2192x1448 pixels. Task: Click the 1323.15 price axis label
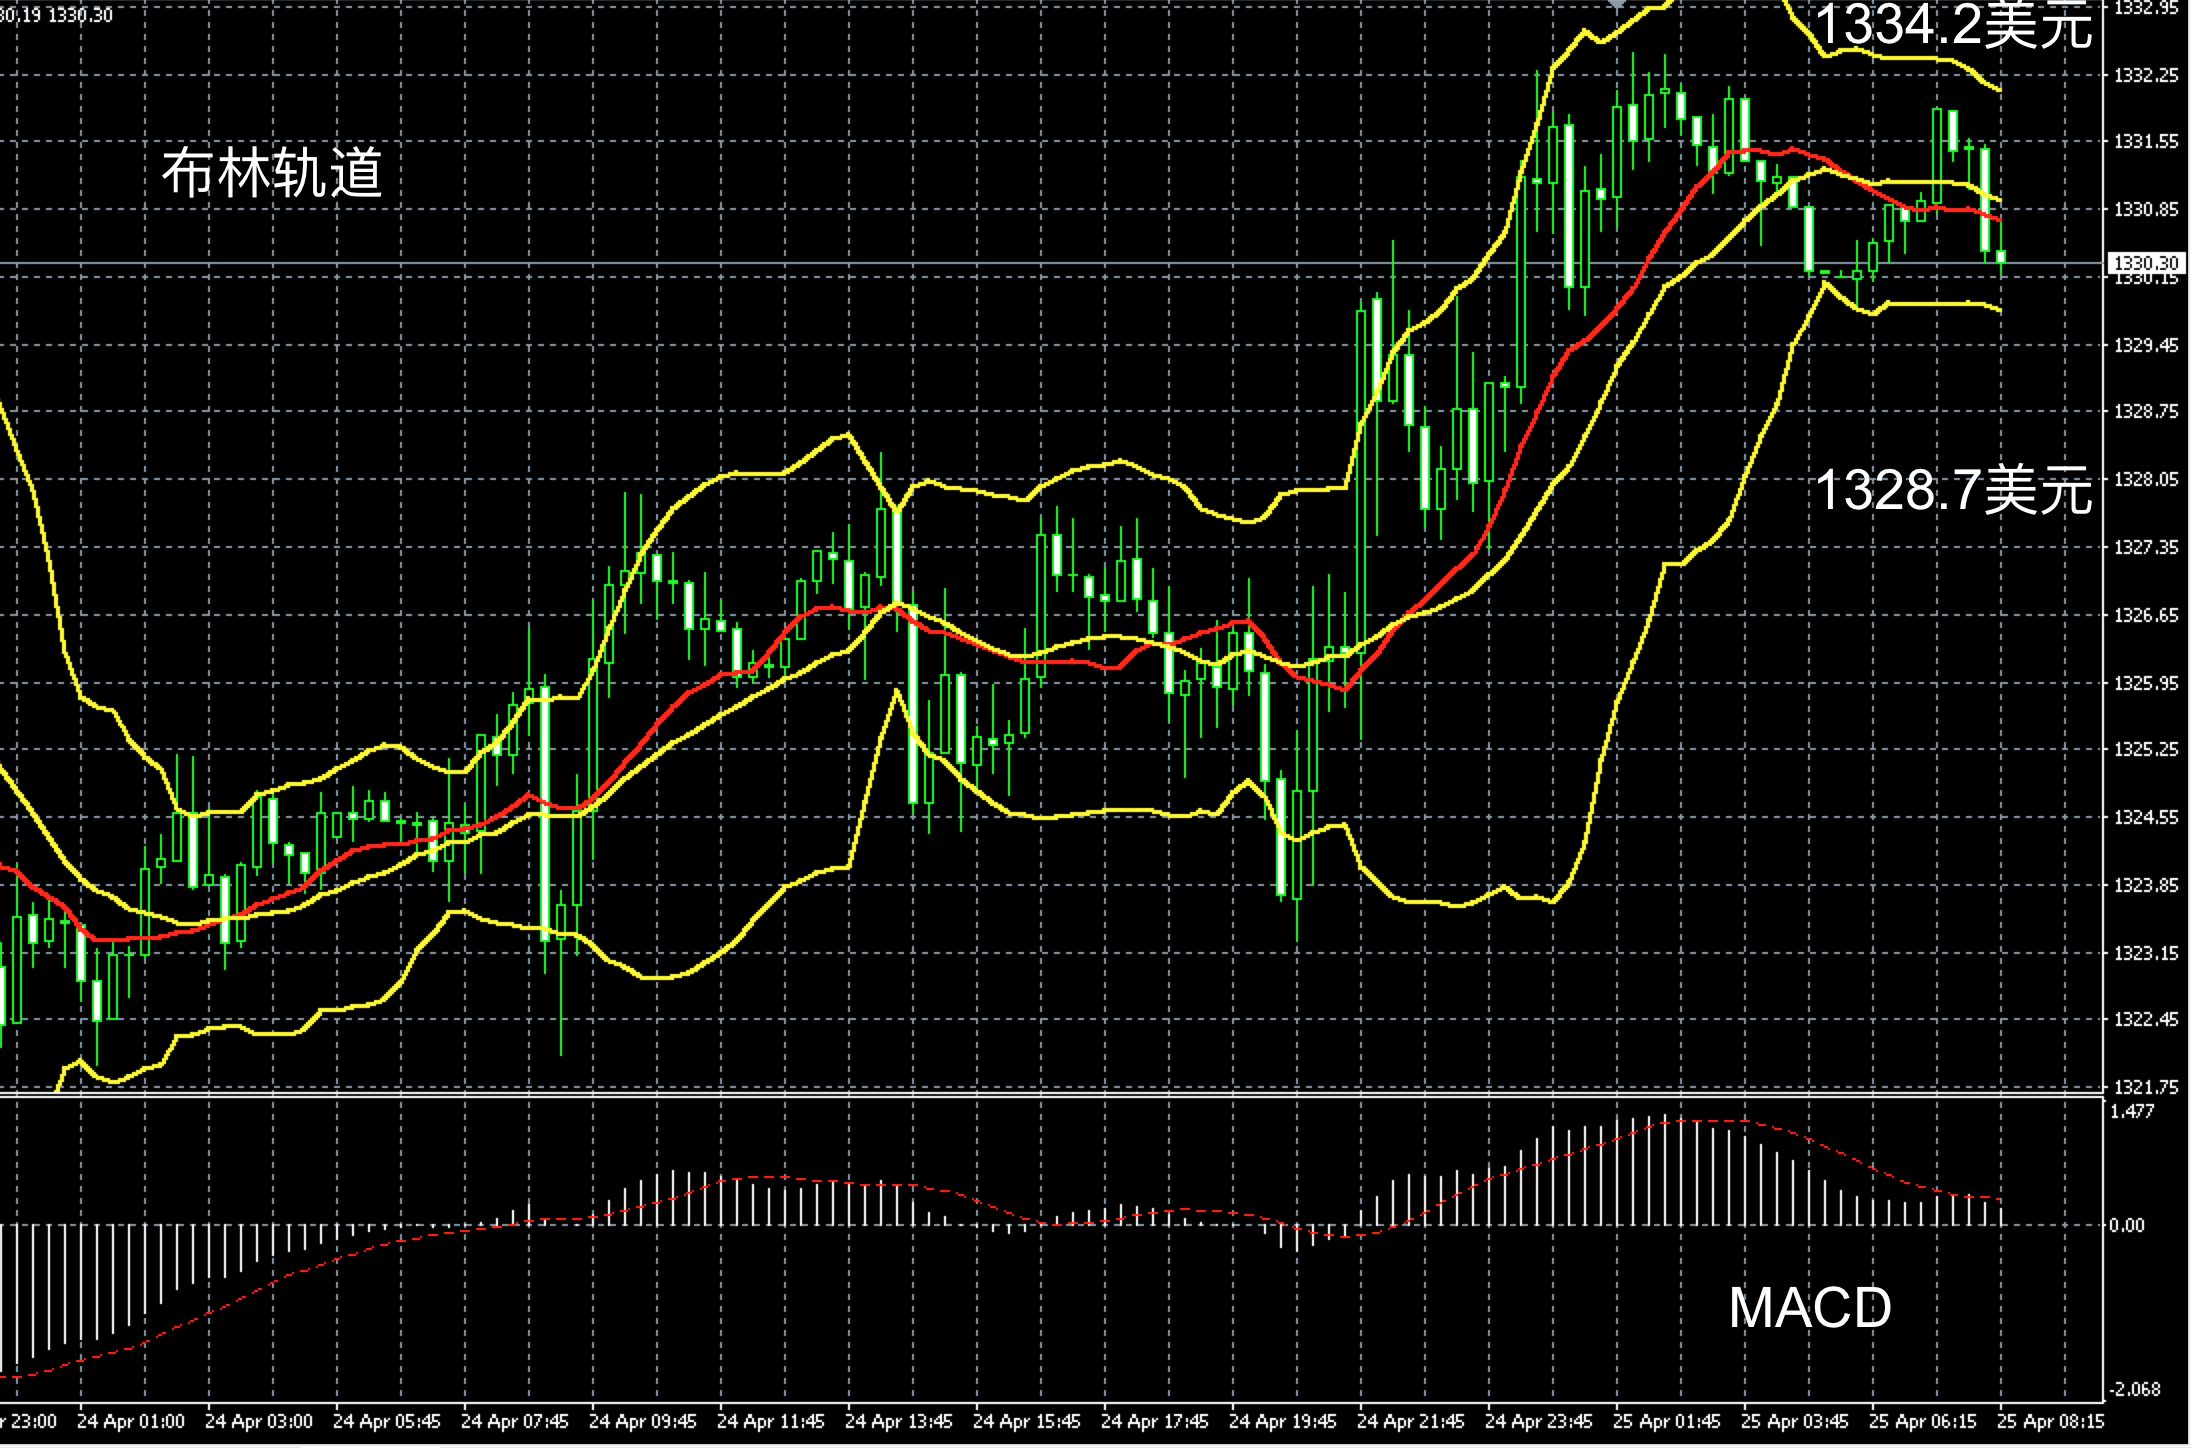2146,954
